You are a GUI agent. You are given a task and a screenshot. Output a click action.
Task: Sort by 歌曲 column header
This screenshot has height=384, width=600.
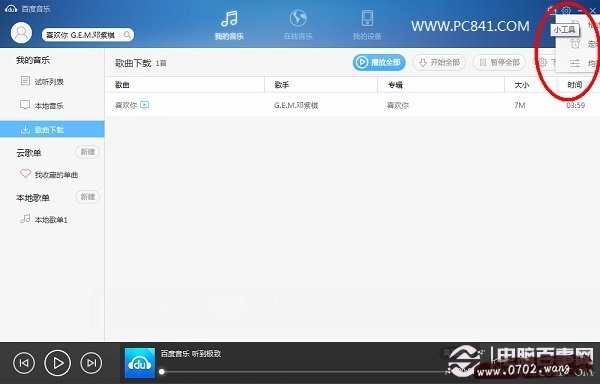(122, 85)
